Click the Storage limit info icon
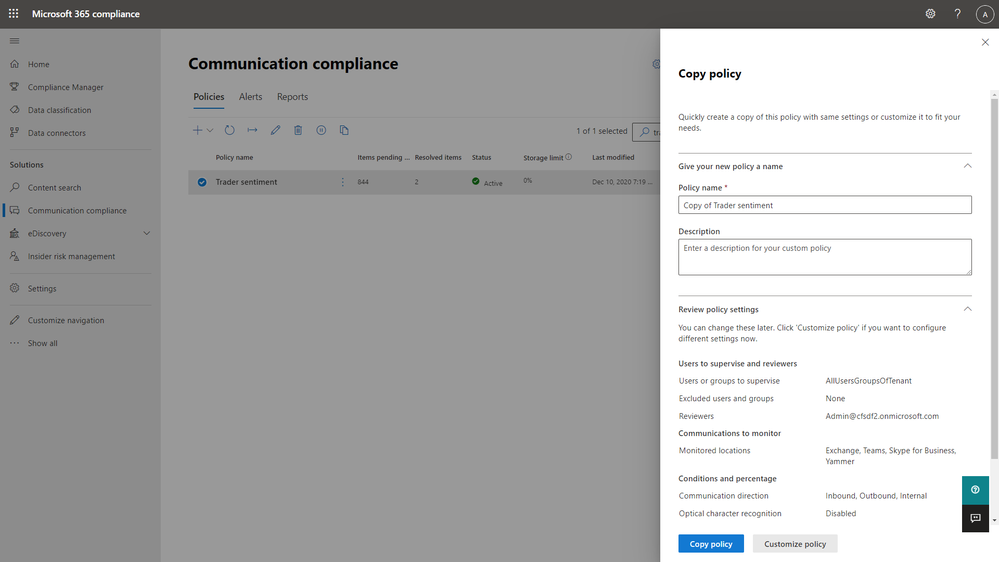 (x=568, y=157)
